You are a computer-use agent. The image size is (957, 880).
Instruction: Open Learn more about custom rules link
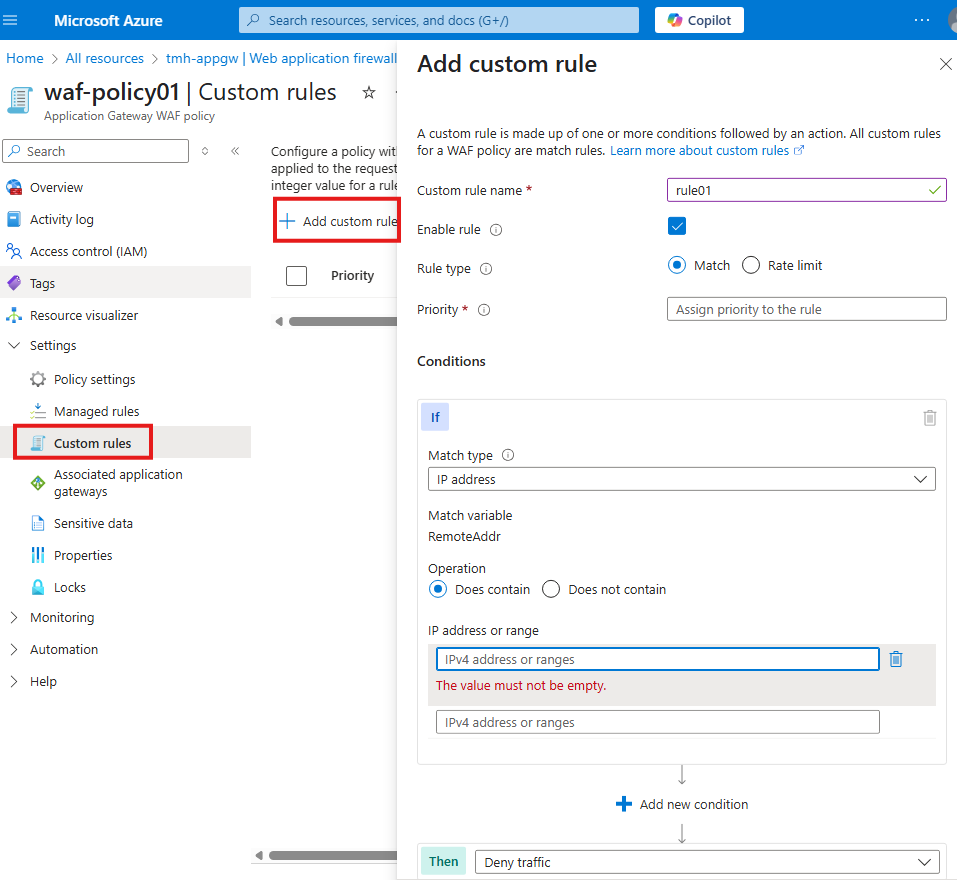(x=707, y=151)
